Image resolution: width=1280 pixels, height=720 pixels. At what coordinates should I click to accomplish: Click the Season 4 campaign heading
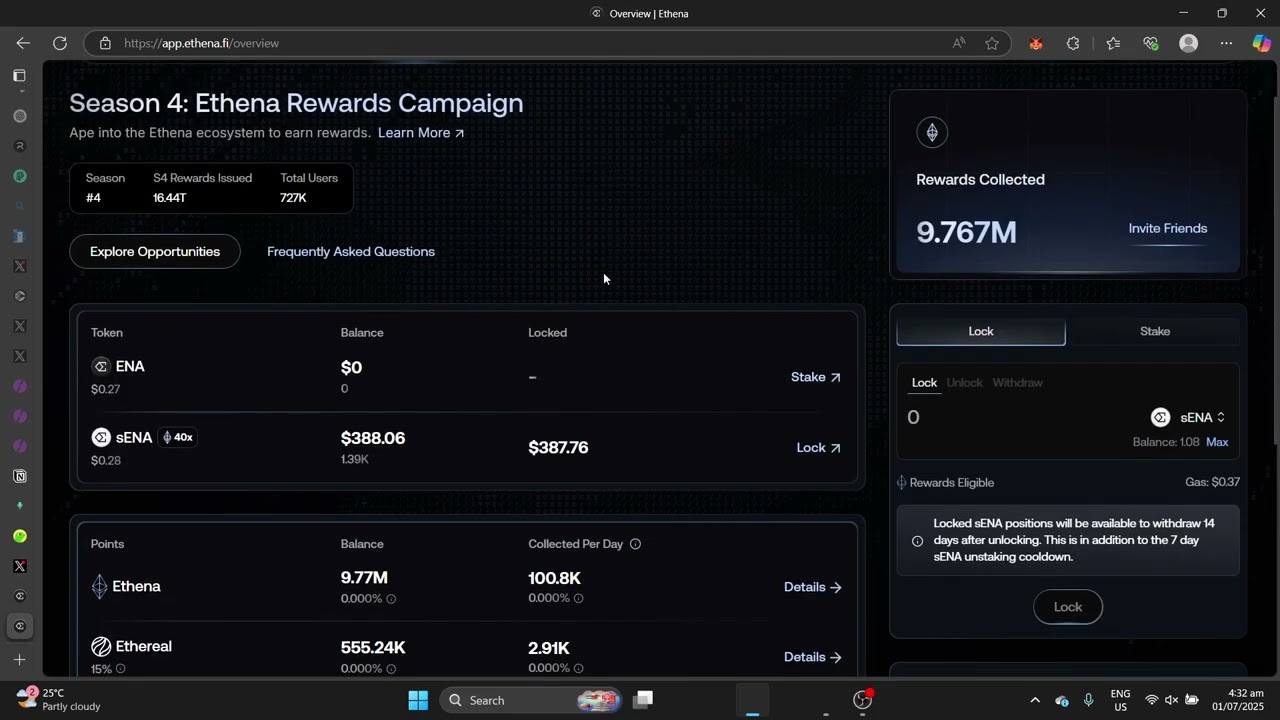tap(296, 103)
